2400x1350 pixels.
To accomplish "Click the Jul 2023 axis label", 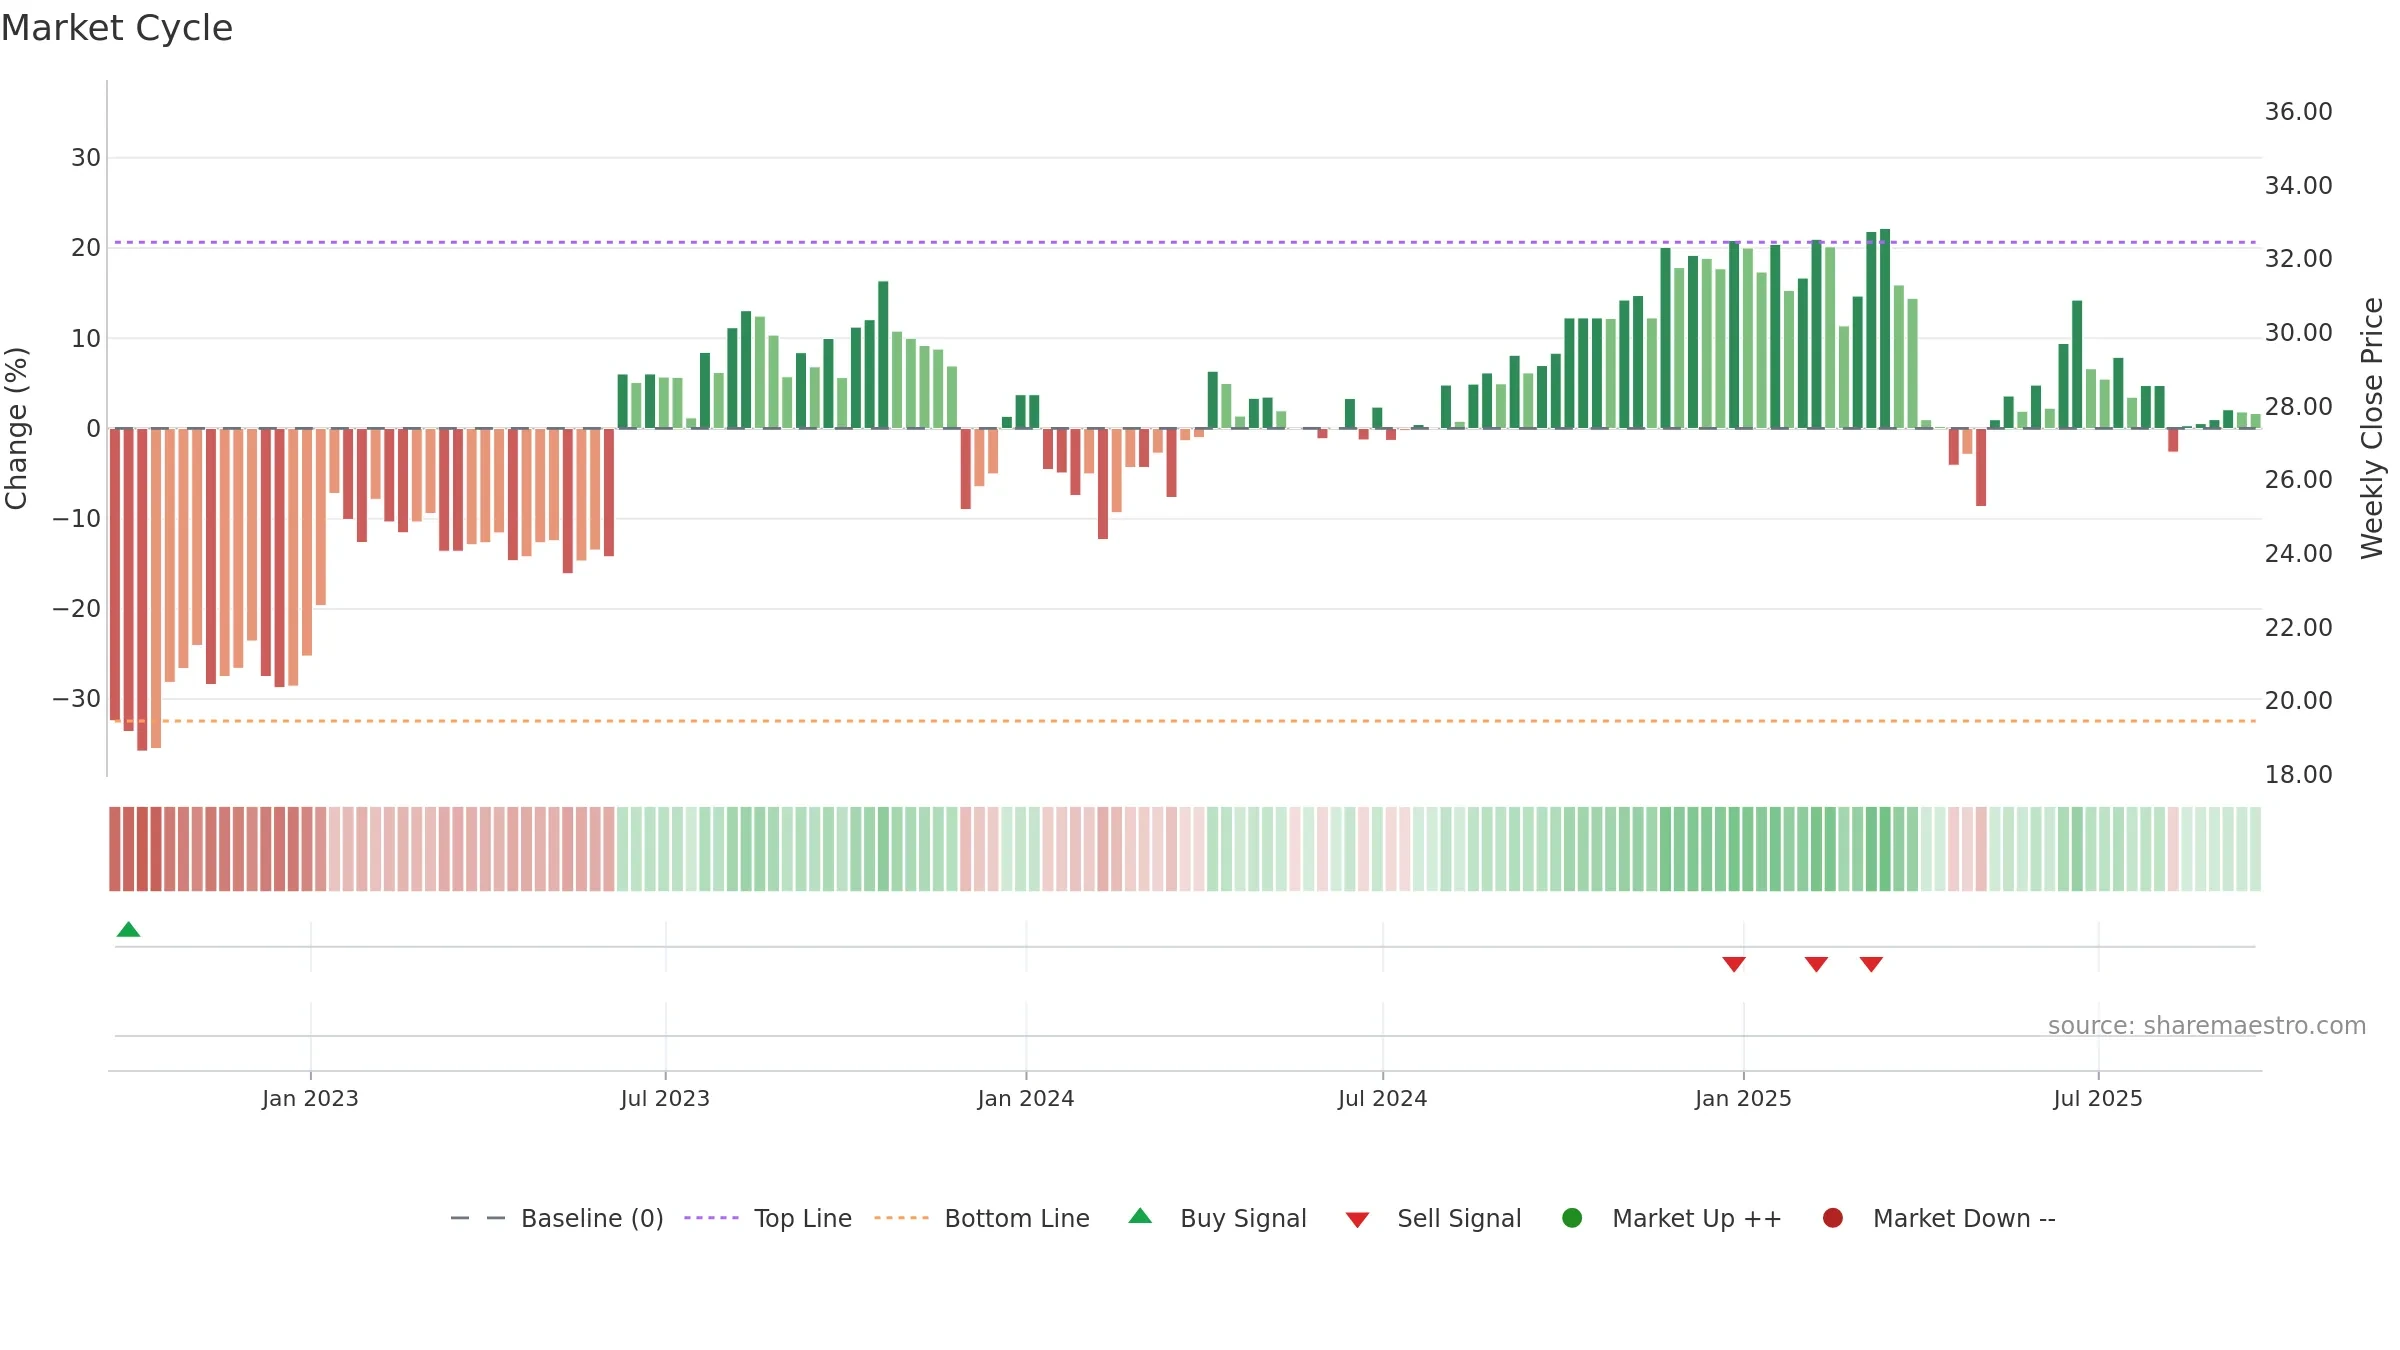I will point(665,1098).
